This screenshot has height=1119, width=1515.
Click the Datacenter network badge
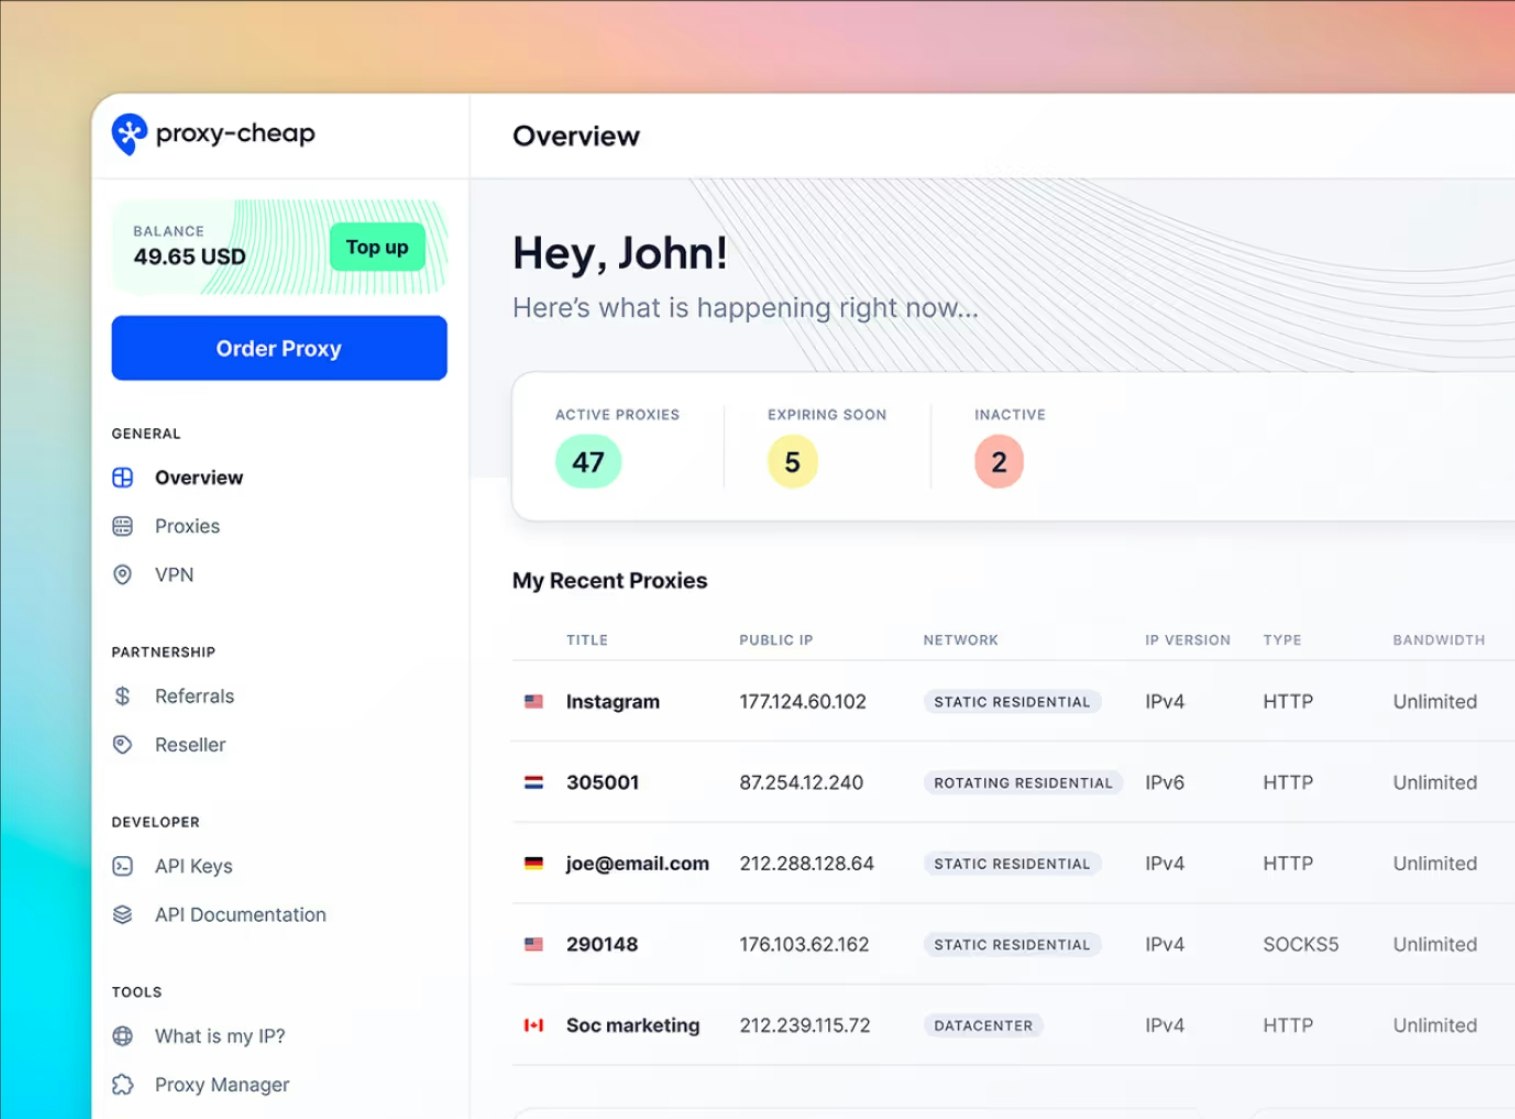click(983, 1026)
